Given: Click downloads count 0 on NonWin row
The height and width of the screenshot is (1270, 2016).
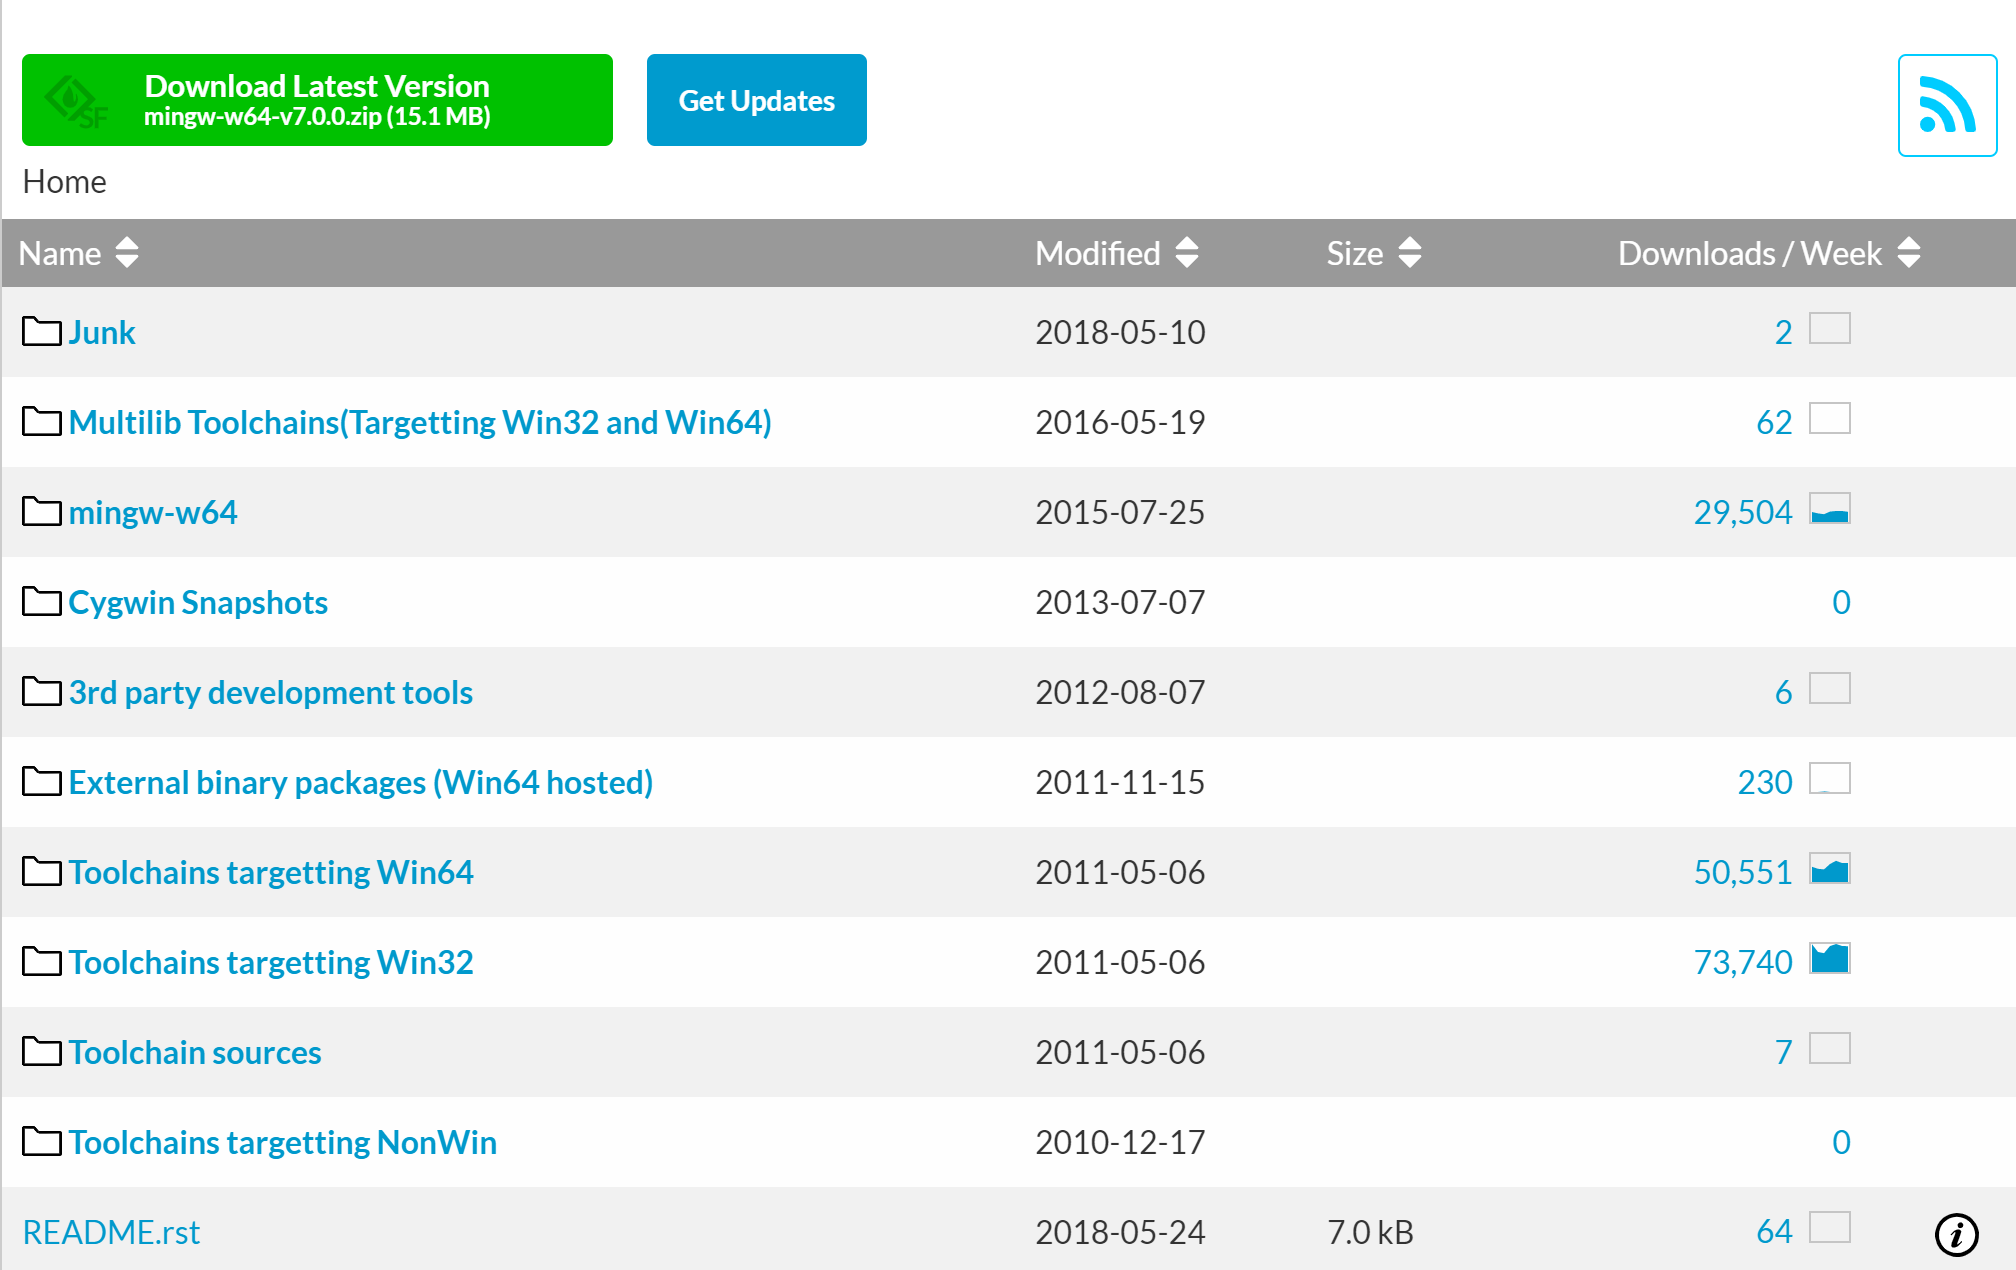Looking at the screenshot, I should click(x=1841, y=1142).
